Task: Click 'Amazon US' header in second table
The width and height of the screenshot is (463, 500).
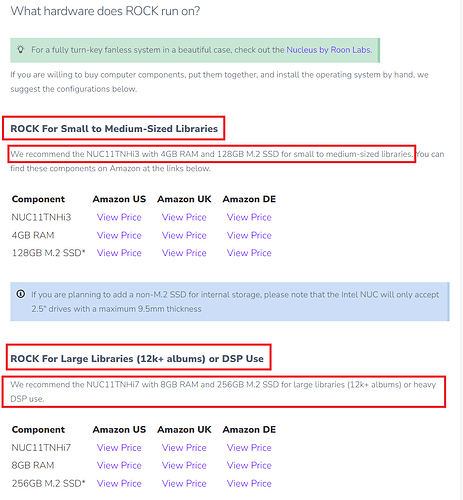Action: pos(119,430)
